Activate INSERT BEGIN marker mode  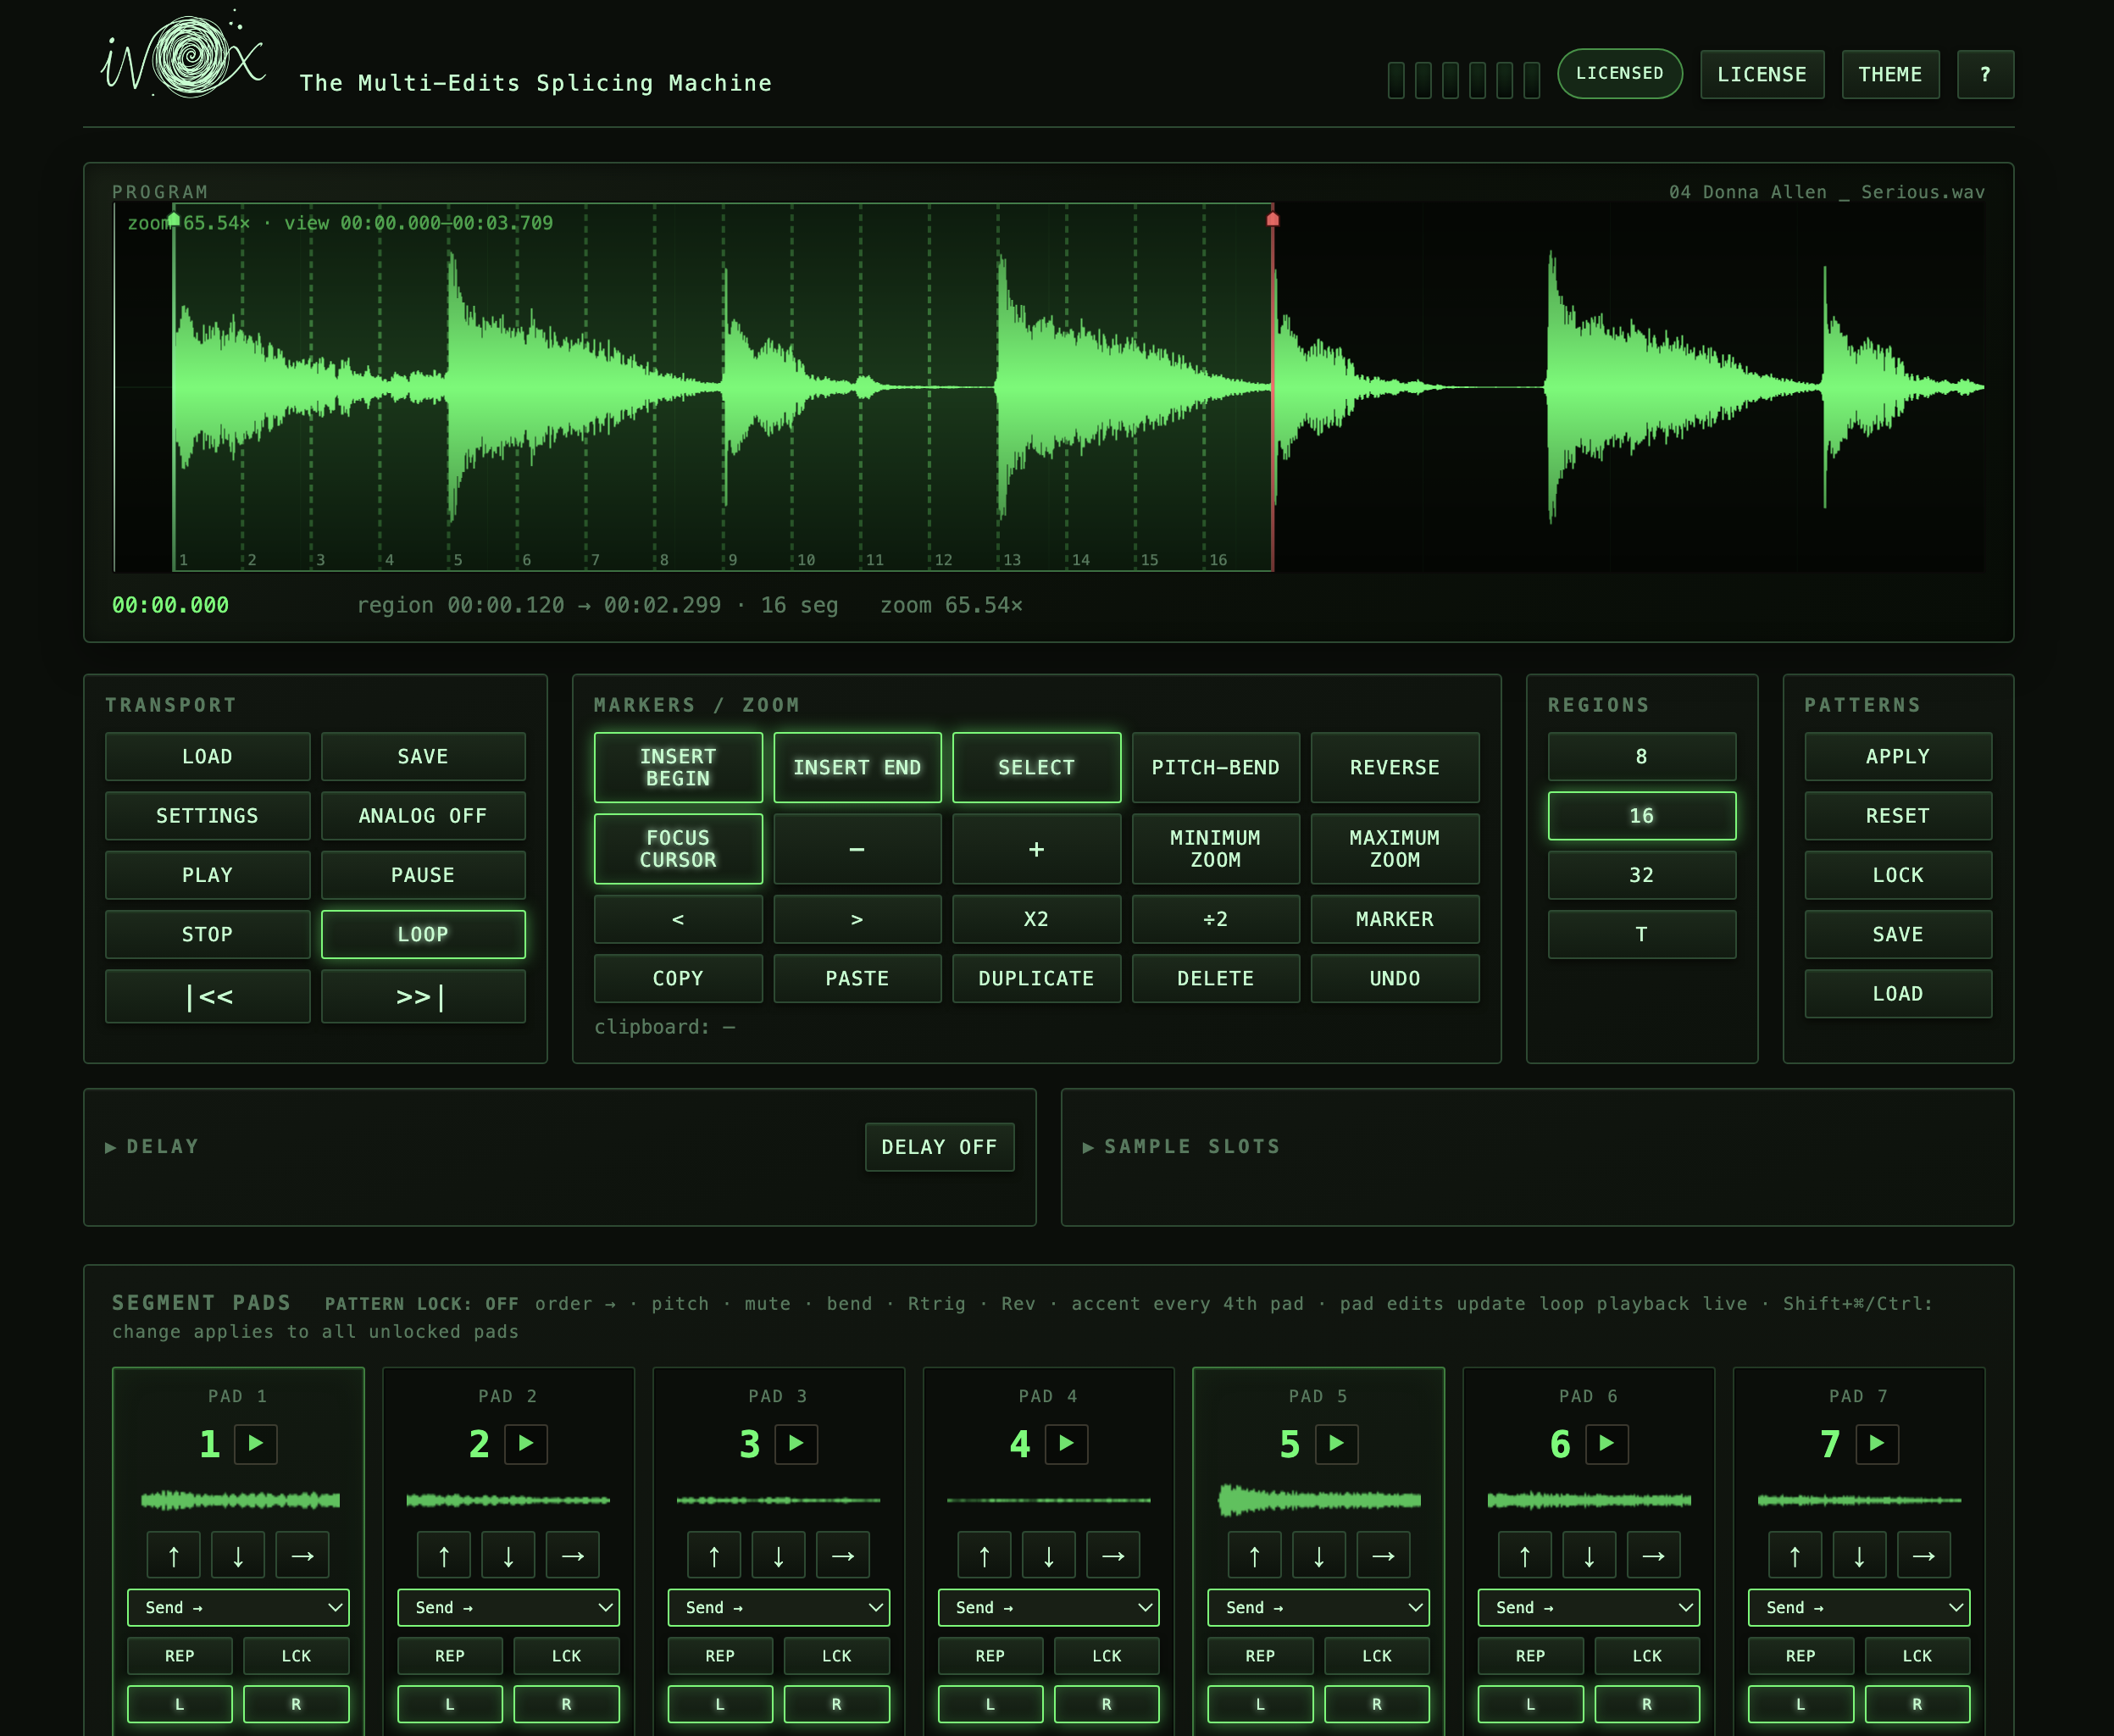point(678,767)
